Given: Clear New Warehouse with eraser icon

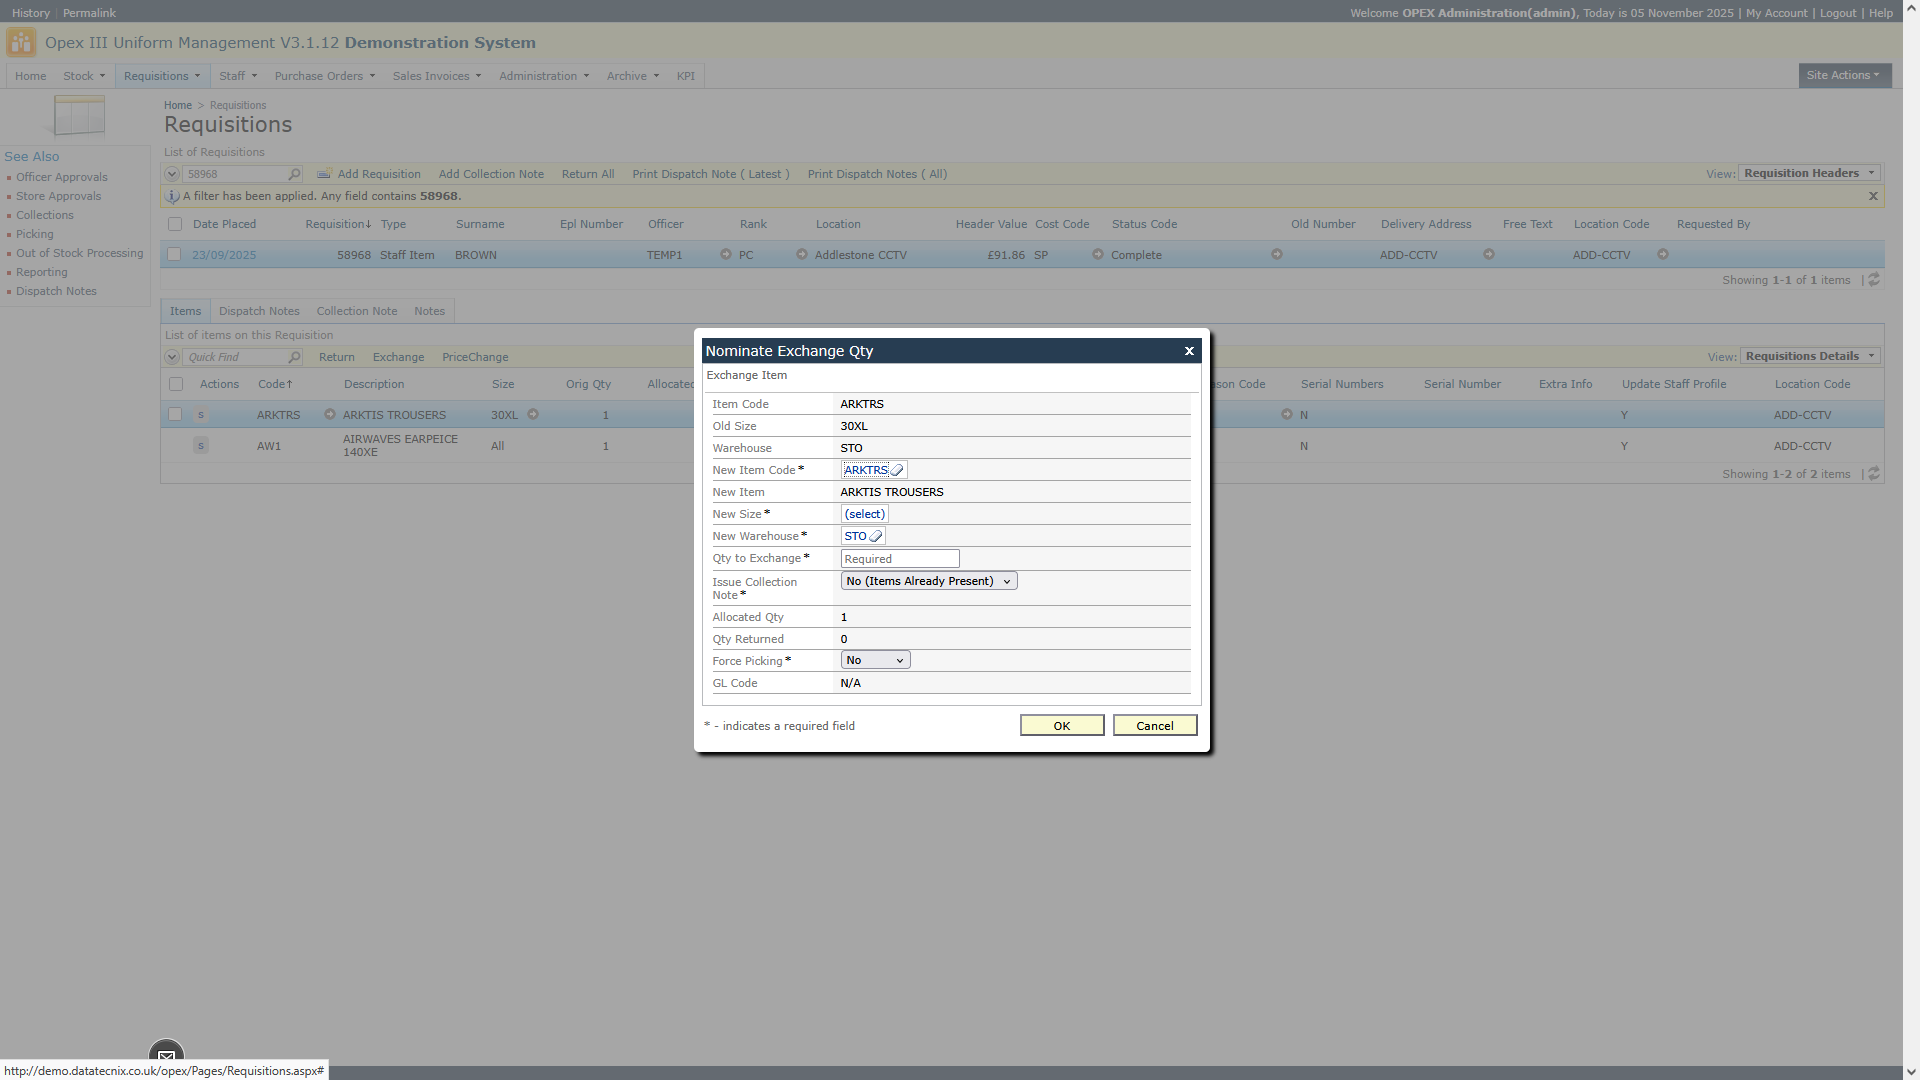Looking at the screenshot, I should [876, 536].
